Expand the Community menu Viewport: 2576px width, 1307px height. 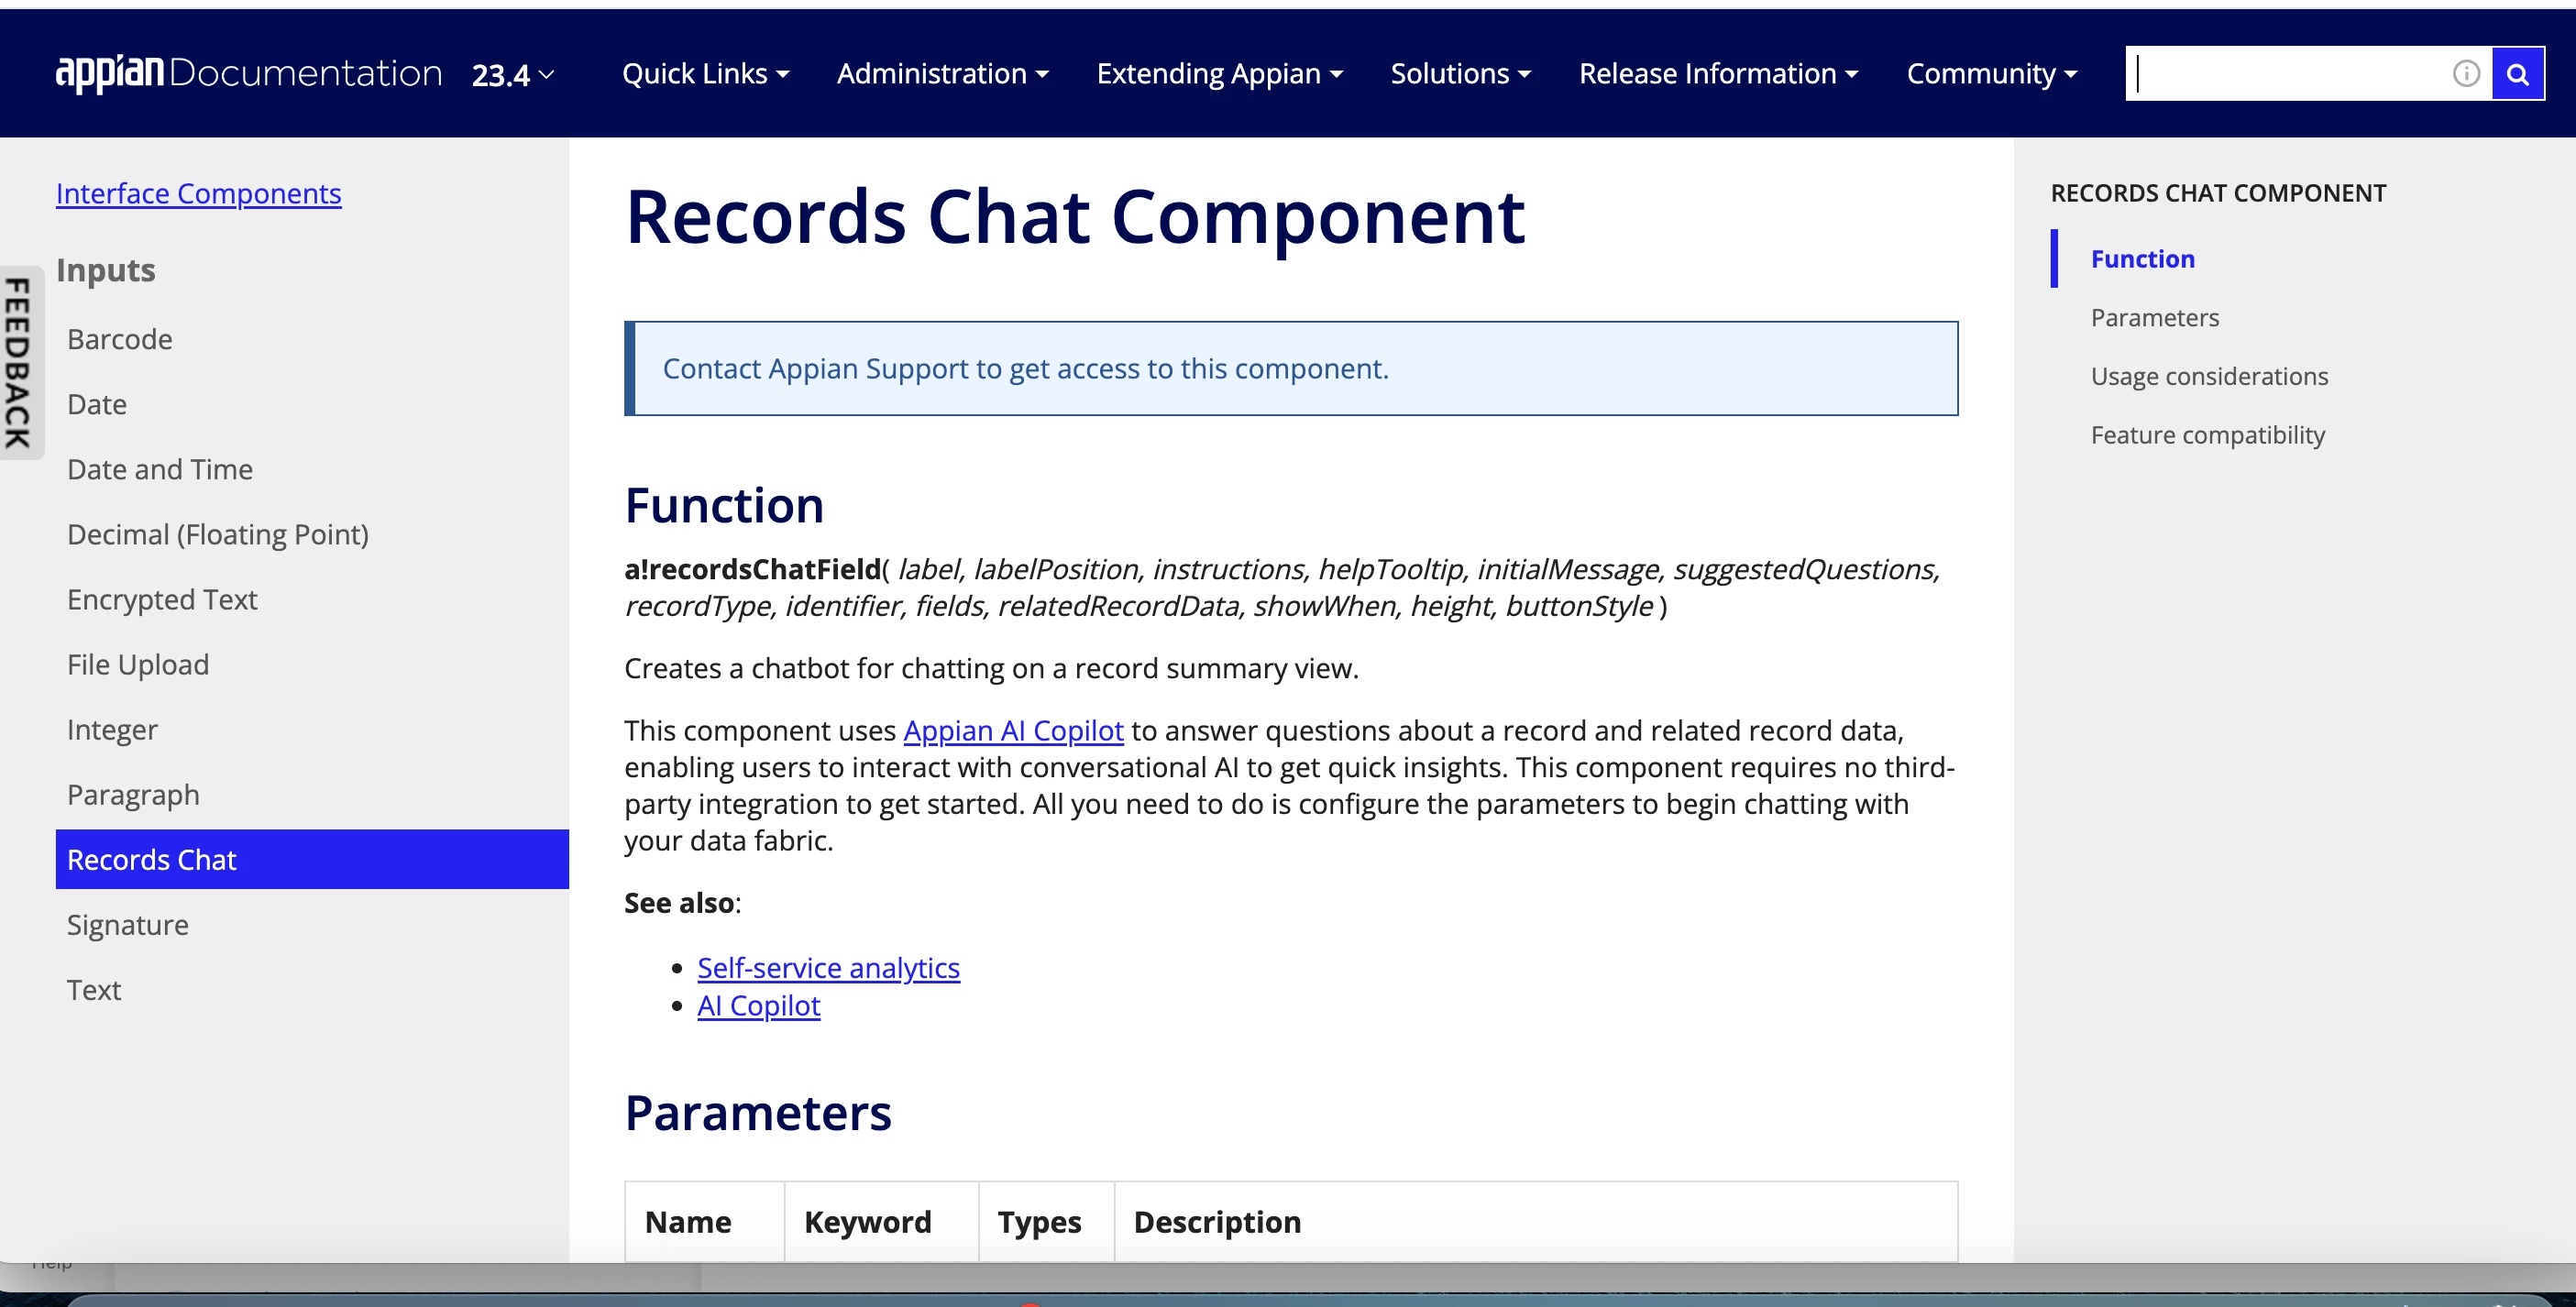point(1991,73)
